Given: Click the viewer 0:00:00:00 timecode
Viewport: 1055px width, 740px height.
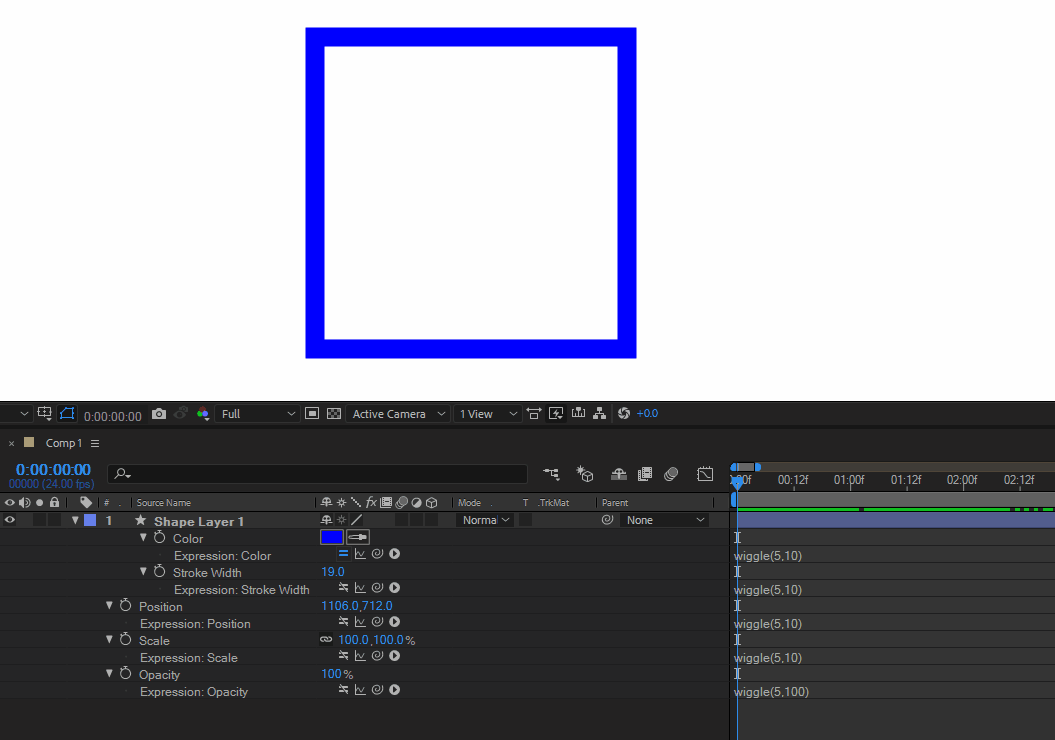Looking at the screenshot, I should tap(113, 416).
